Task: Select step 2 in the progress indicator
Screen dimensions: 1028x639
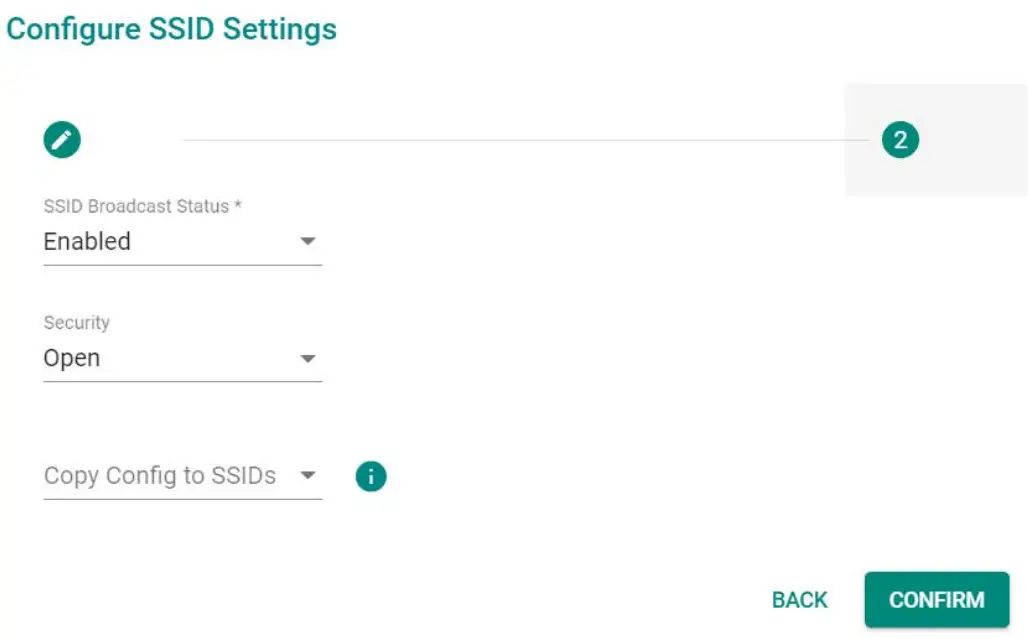Action: [901, 139]
